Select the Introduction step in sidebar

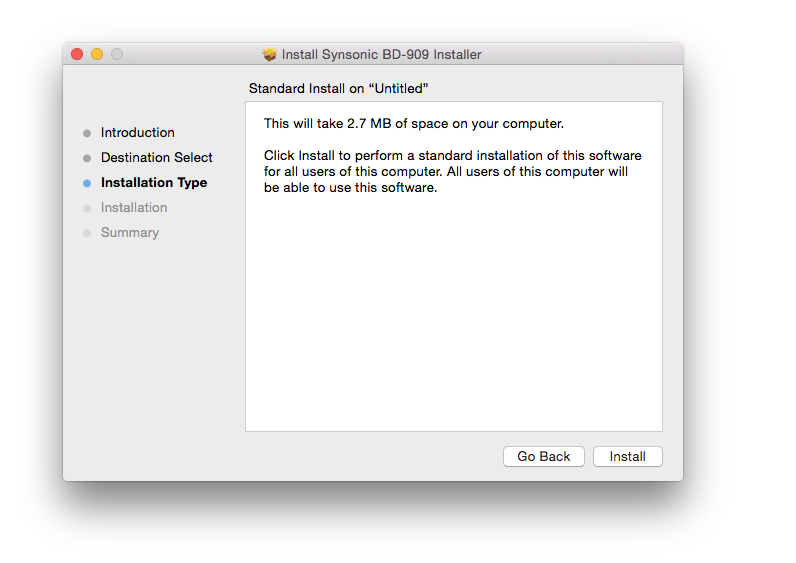pyautogui.click(x=137, y=133)
